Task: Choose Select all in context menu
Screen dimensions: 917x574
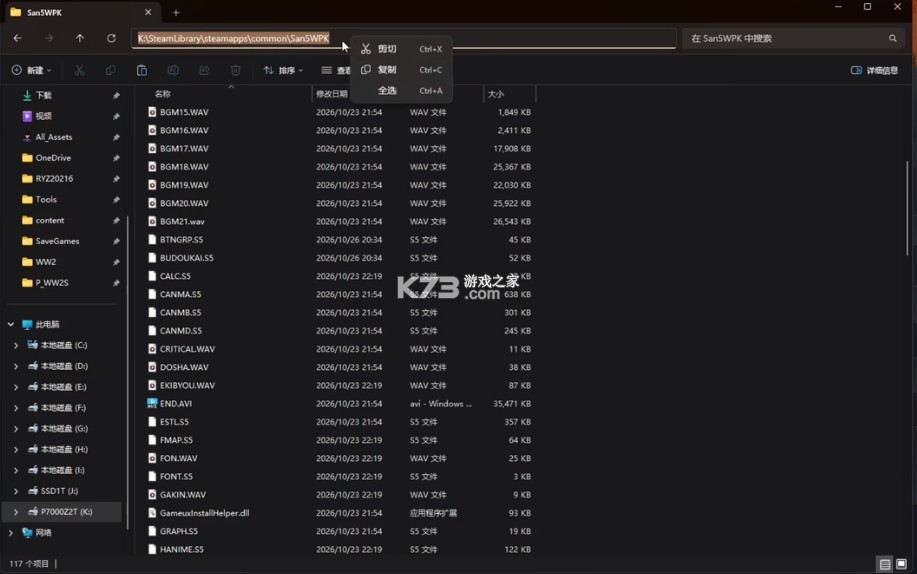Action: [x=401, y=91]
